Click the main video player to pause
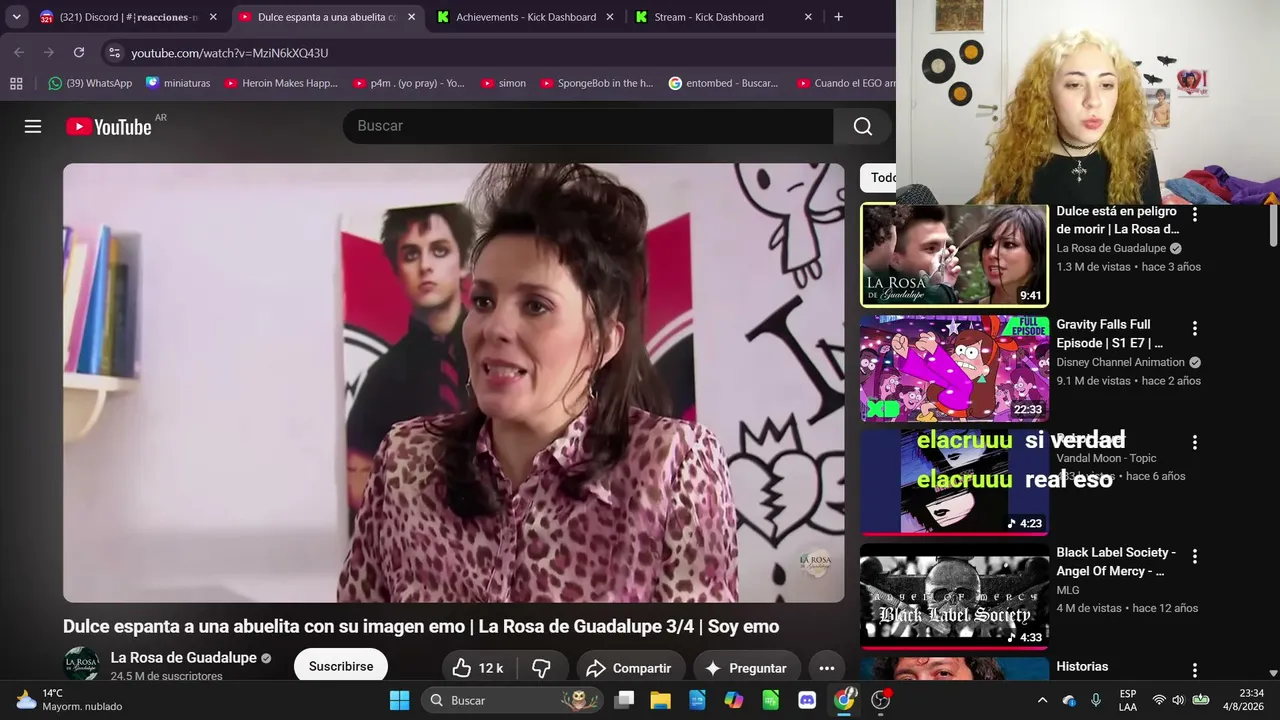 pyautogui.click(x=453, y=383)
